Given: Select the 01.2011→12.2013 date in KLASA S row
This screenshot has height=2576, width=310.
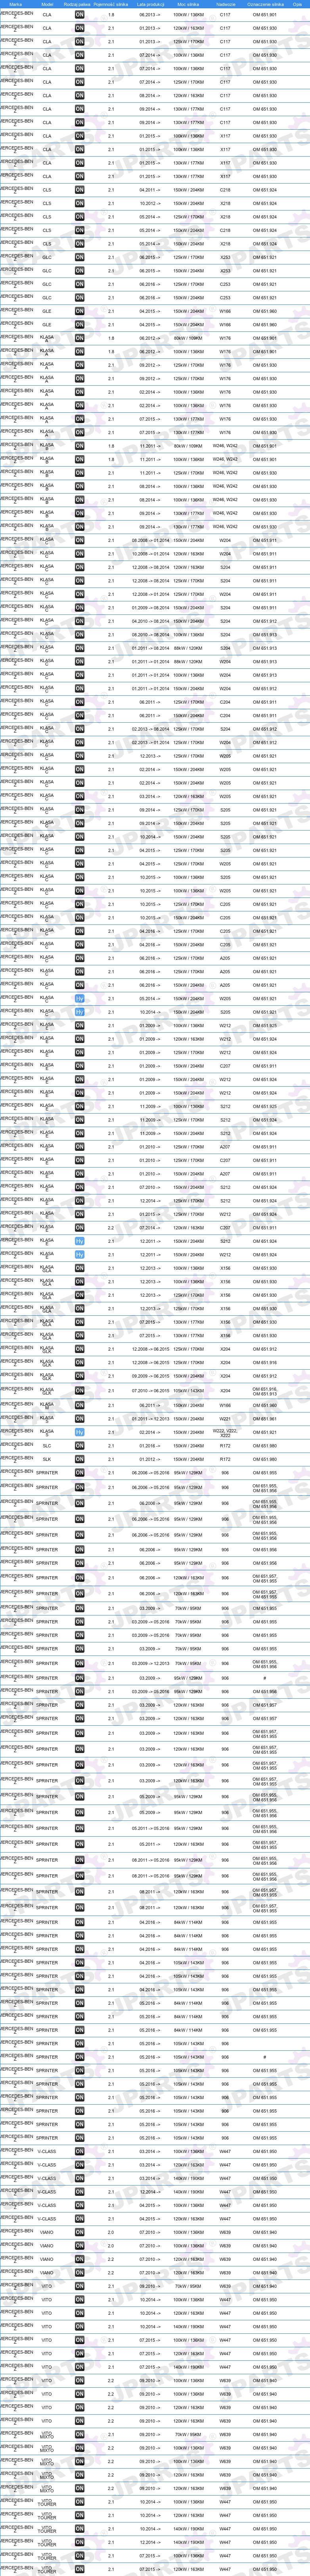Looking at the screenshot, I should pos(149,1418).
